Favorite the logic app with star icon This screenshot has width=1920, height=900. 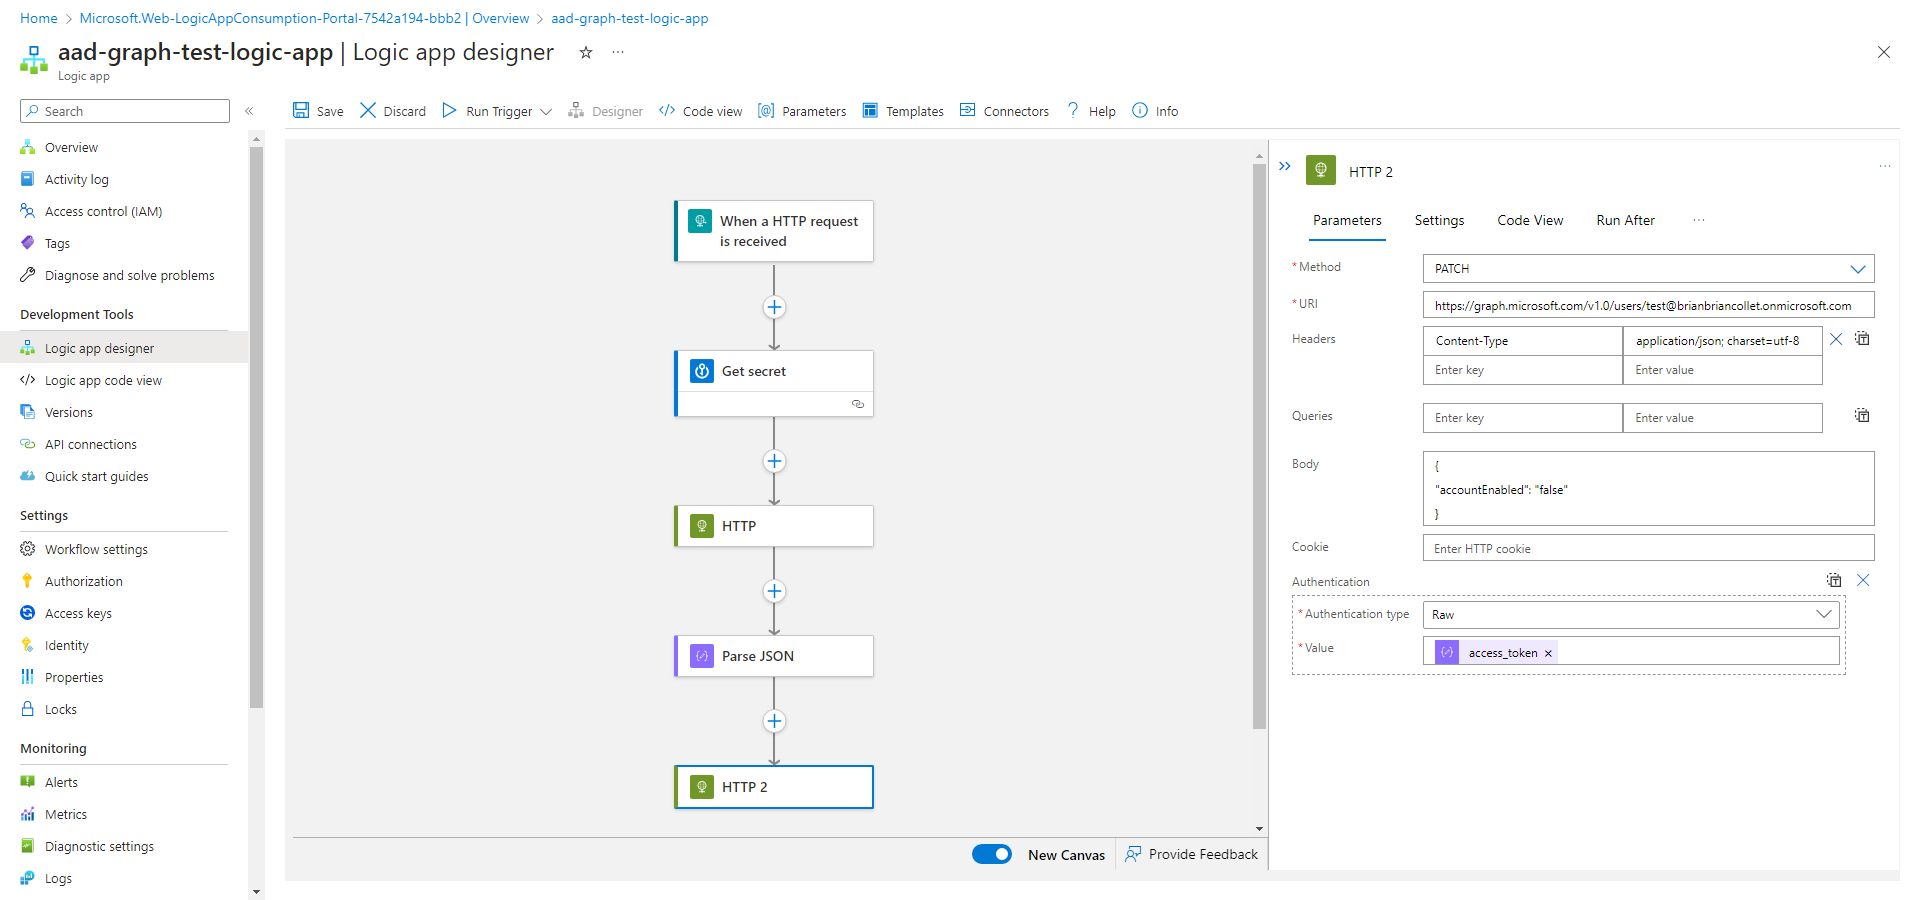point(586,53)
